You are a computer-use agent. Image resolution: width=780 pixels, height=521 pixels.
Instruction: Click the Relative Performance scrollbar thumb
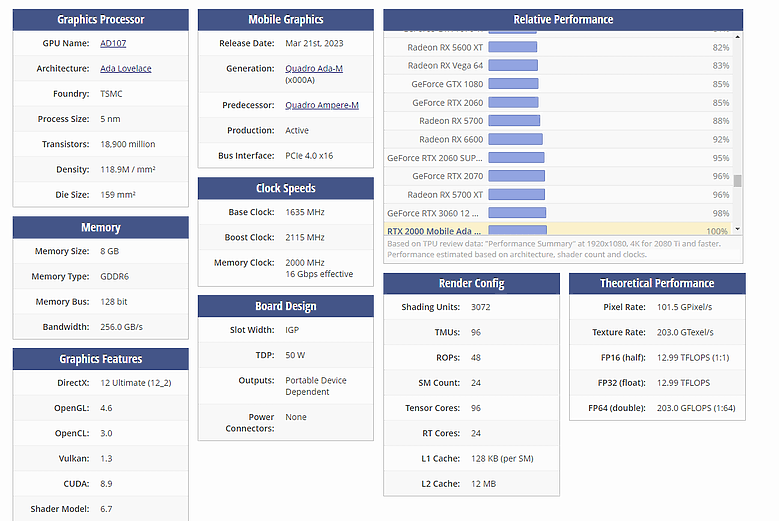point(737,181)
